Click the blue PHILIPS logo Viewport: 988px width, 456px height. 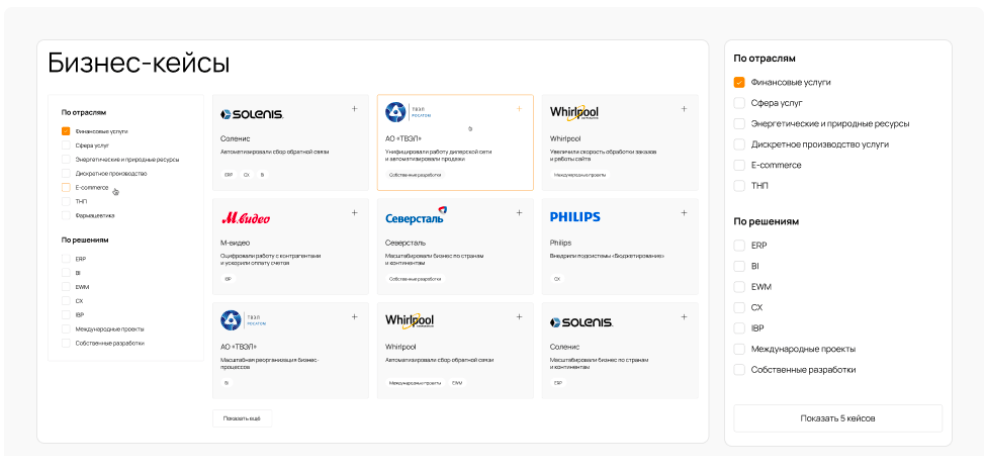[x=575, y=217]
